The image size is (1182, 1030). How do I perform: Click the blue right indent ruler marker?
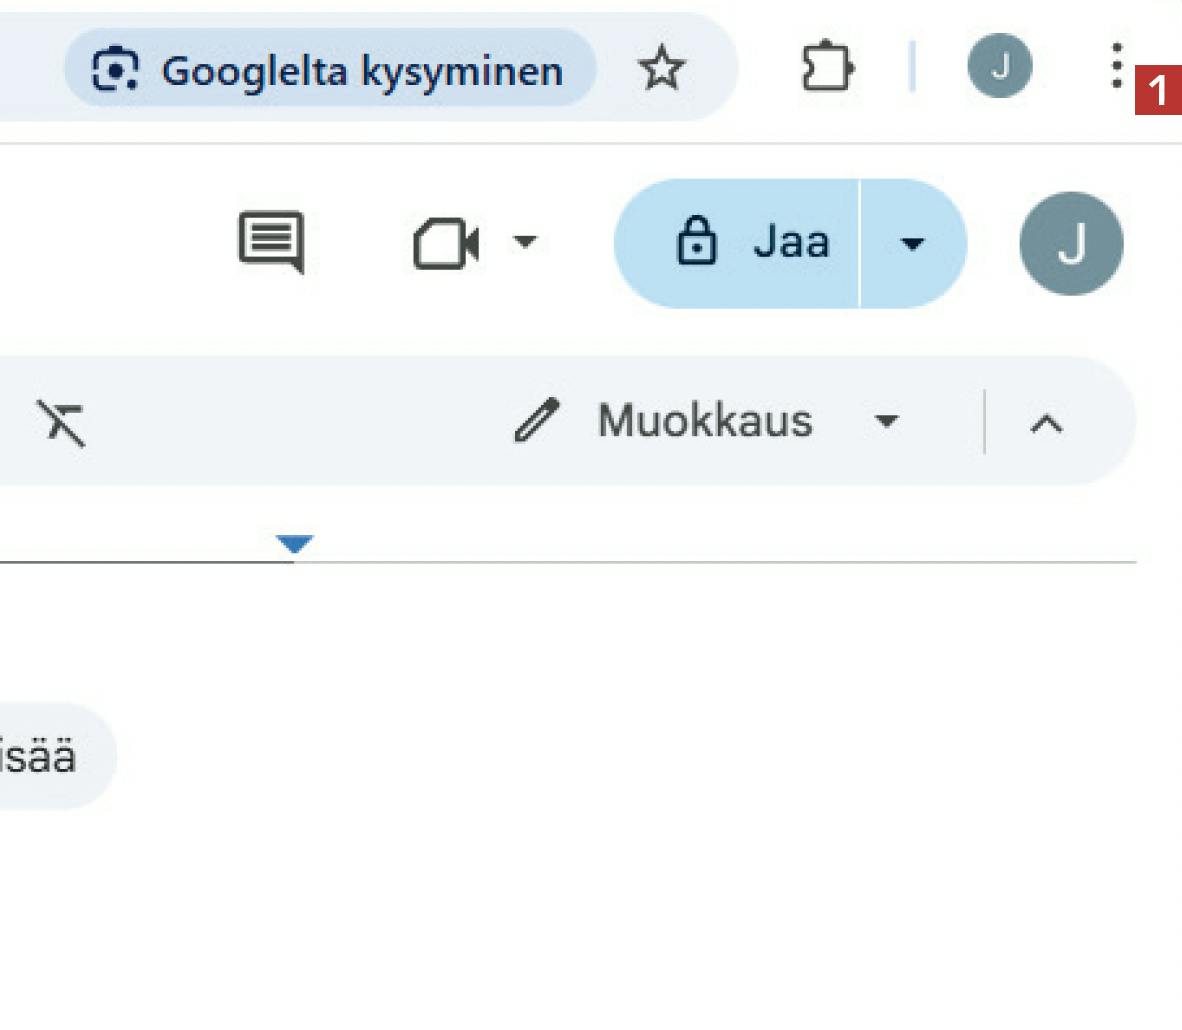pyautogui.click(x=294, y=545)
